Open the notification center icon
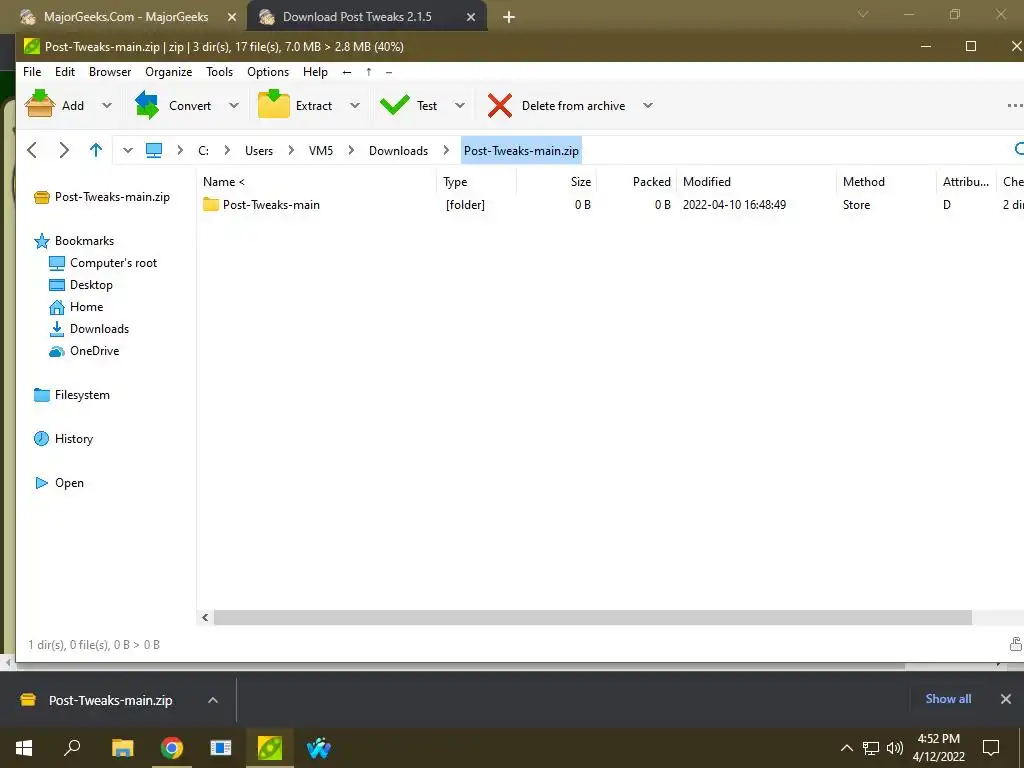Viewport: 1024px width, 768px height. (991, 748)
